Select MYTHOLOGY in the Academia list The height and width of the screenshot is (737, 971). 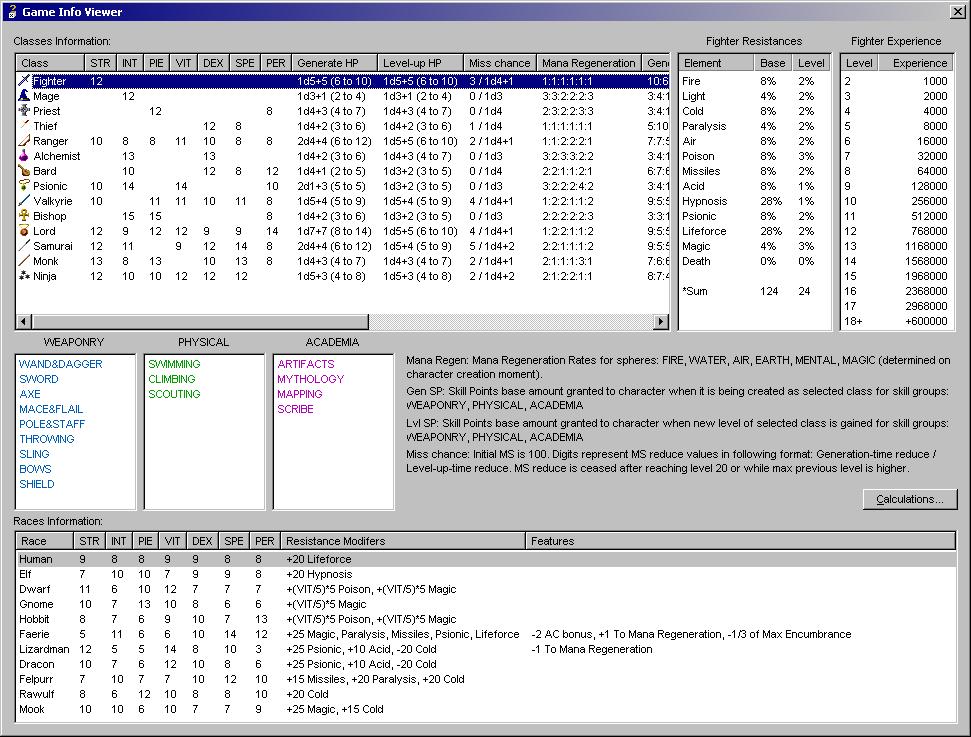pos(310,379)
